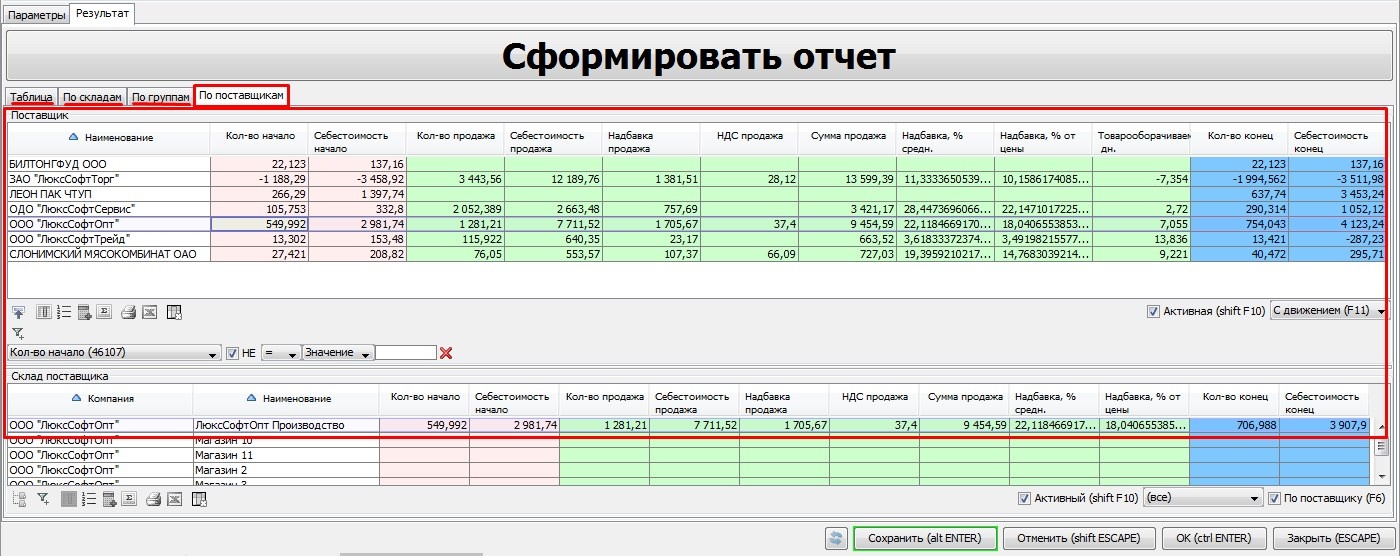This screenshot has height=556, width=1400.
Task: Uncheck the НЕ filter checkbox
Action: click(x=233, y=353)
